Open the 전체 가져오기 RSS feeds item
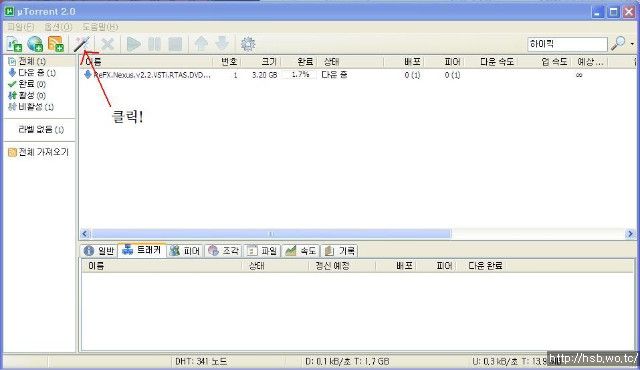Viewport: 640px width, 370px height. 39,152
